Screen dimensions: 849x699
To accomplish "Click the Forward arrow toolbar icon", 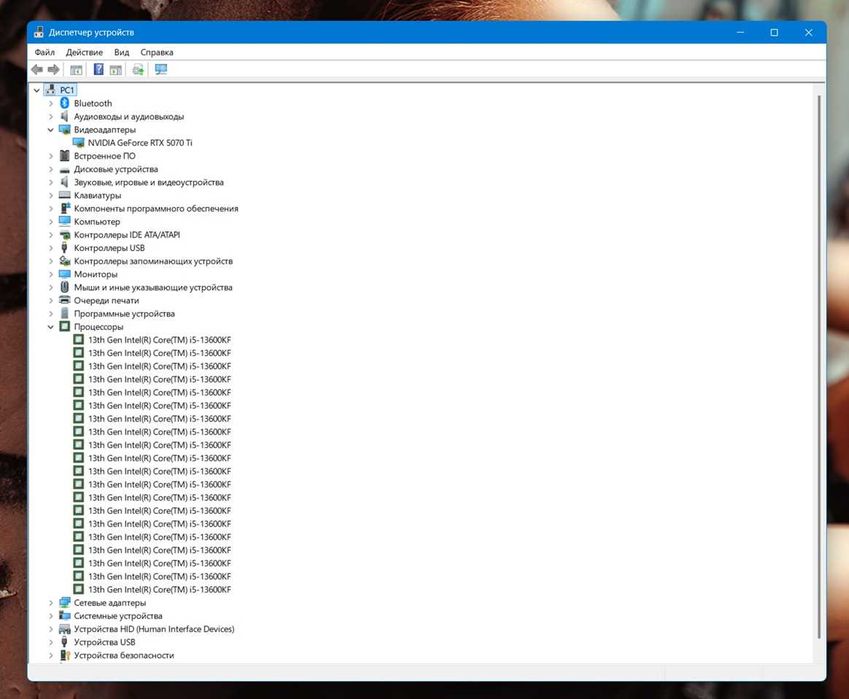I will [x=53, y=69].
